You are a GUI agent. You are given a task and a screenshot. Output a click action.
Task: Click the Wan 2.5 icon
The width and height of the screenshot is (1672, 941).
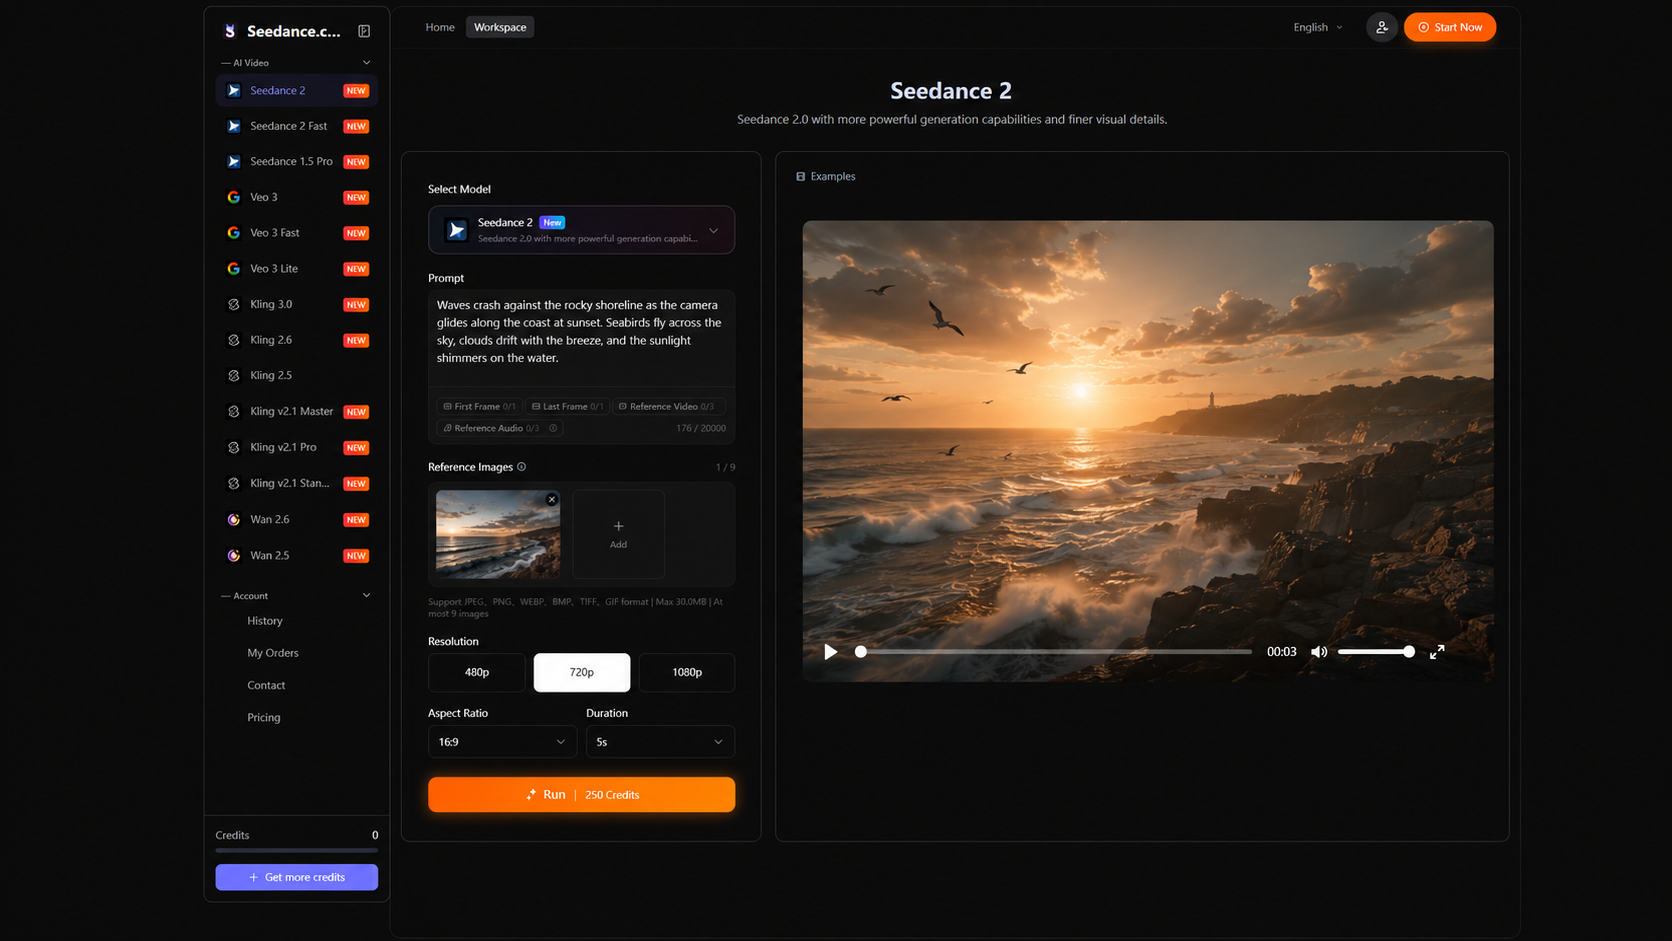tap(234, 555)
